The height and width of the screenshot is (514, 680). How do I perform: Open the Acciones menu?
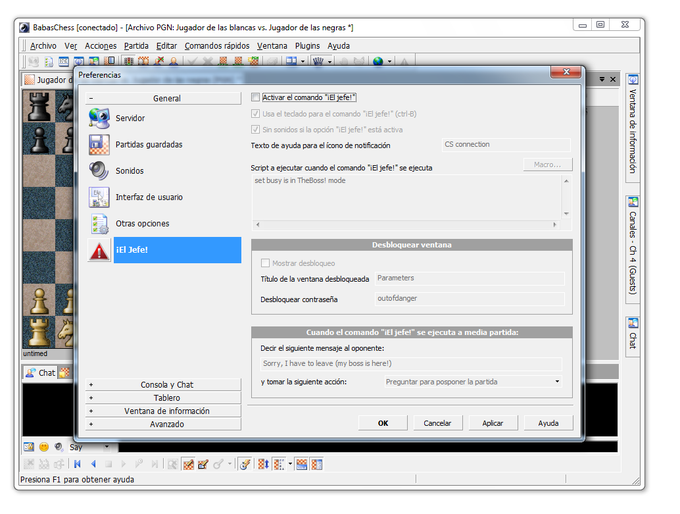pyautogui.click(x=101, y=46)
